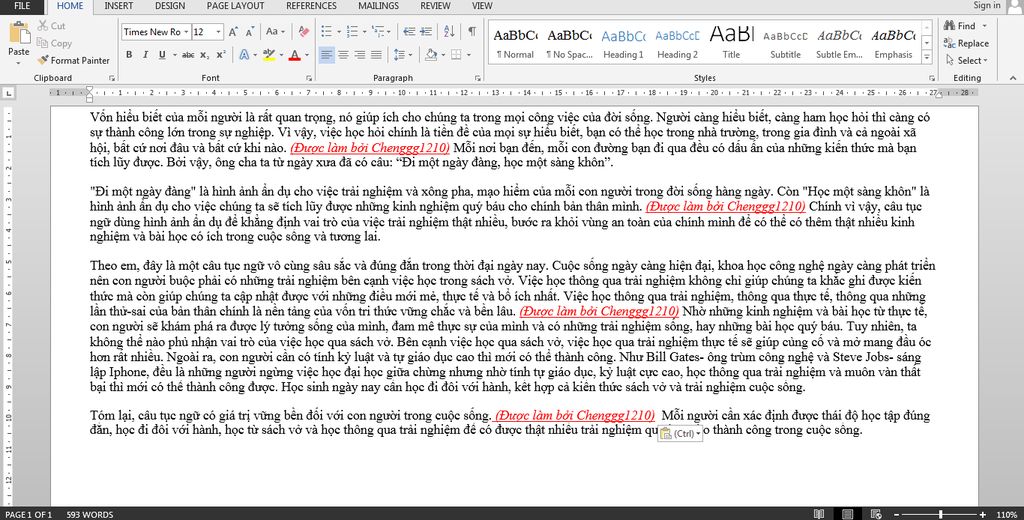The image size is (1024, 520).
Task: Apply borders grid icon
Action: click(456, 55)
